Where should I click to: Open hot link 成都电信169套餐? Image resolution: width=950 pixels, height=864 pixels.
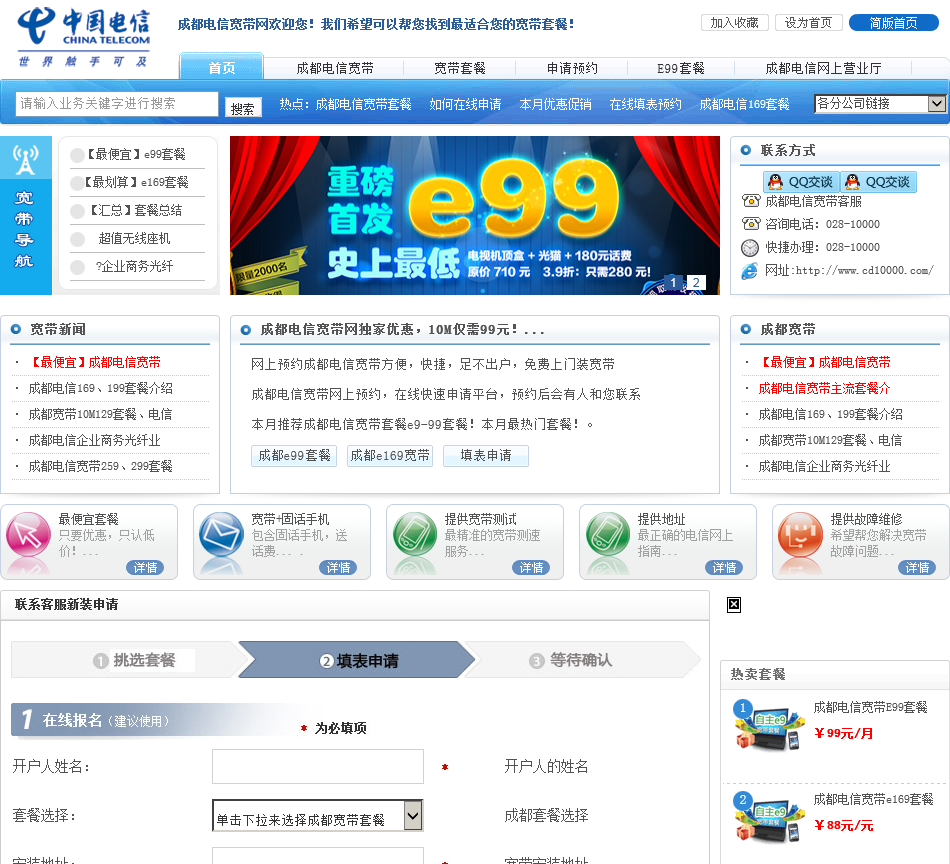tap(744, 104)
